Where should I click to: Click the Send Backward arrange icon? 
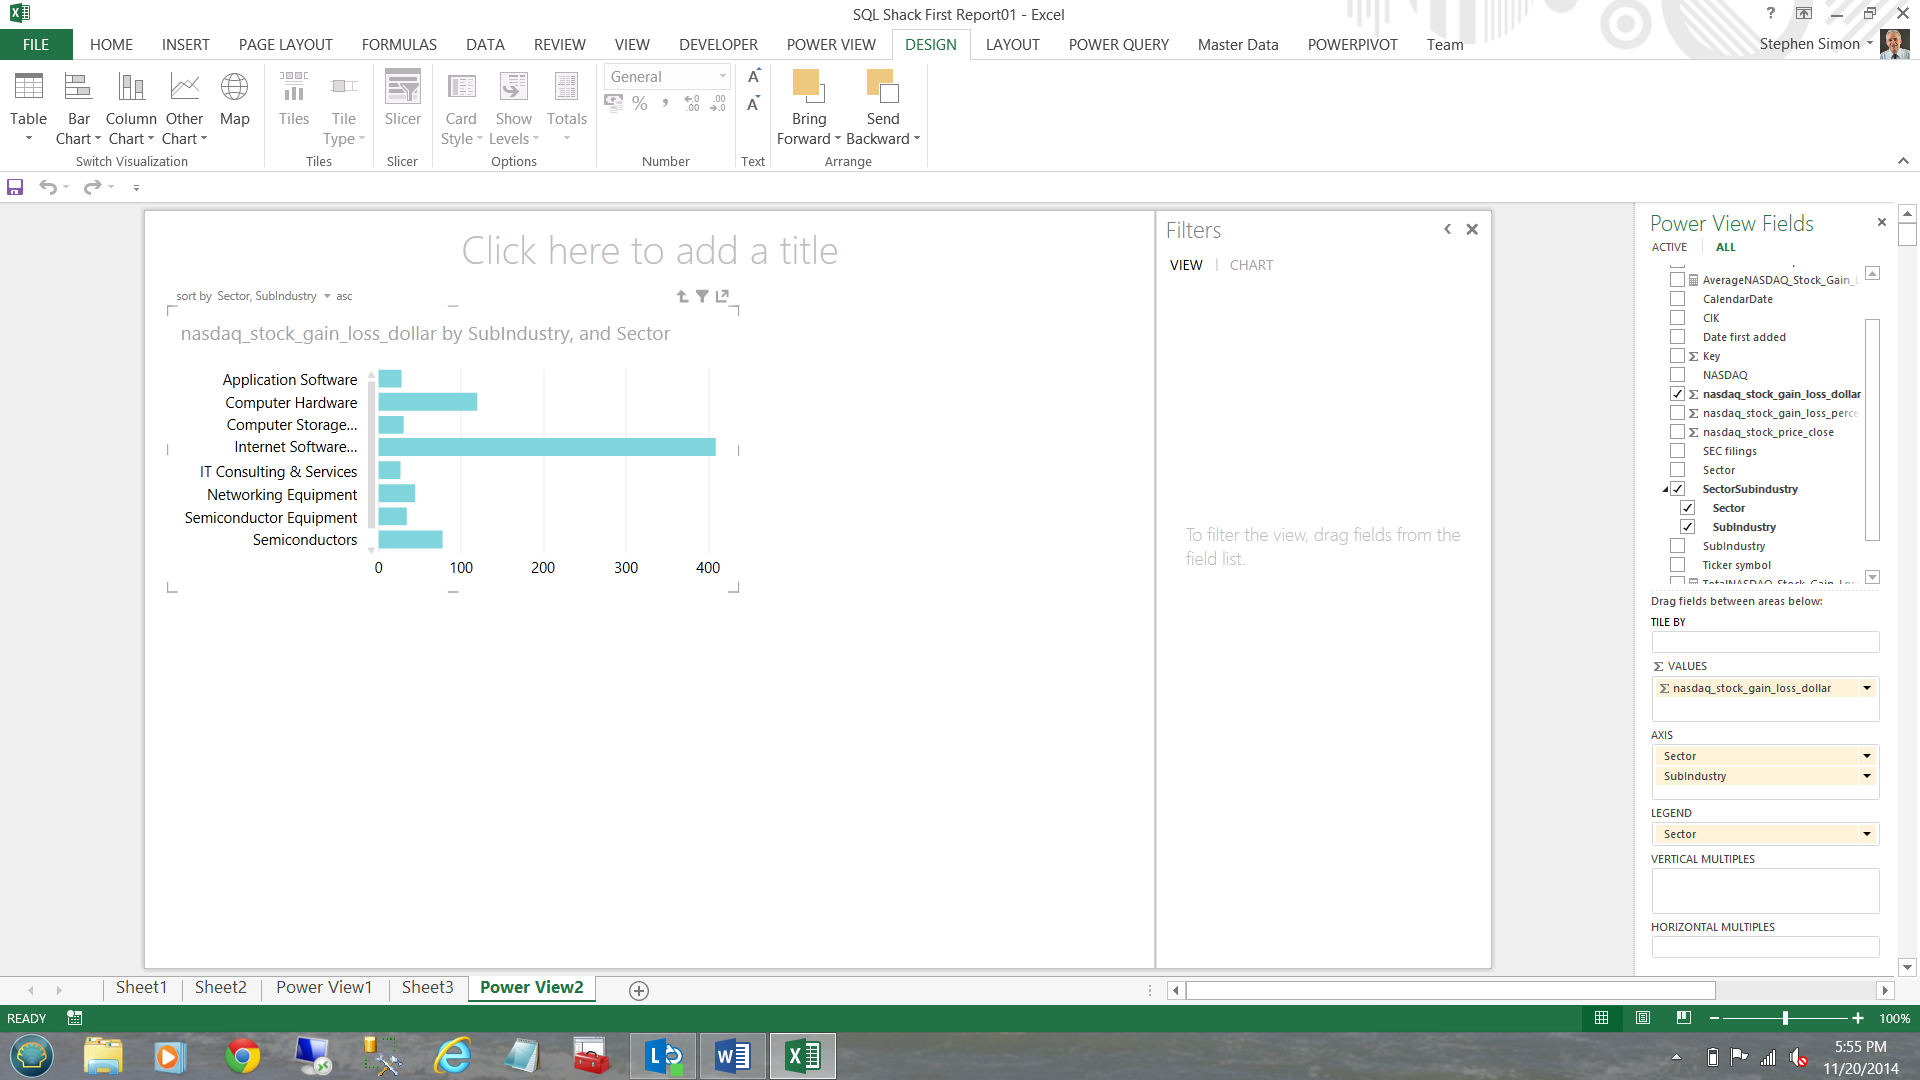coord(882,88)
